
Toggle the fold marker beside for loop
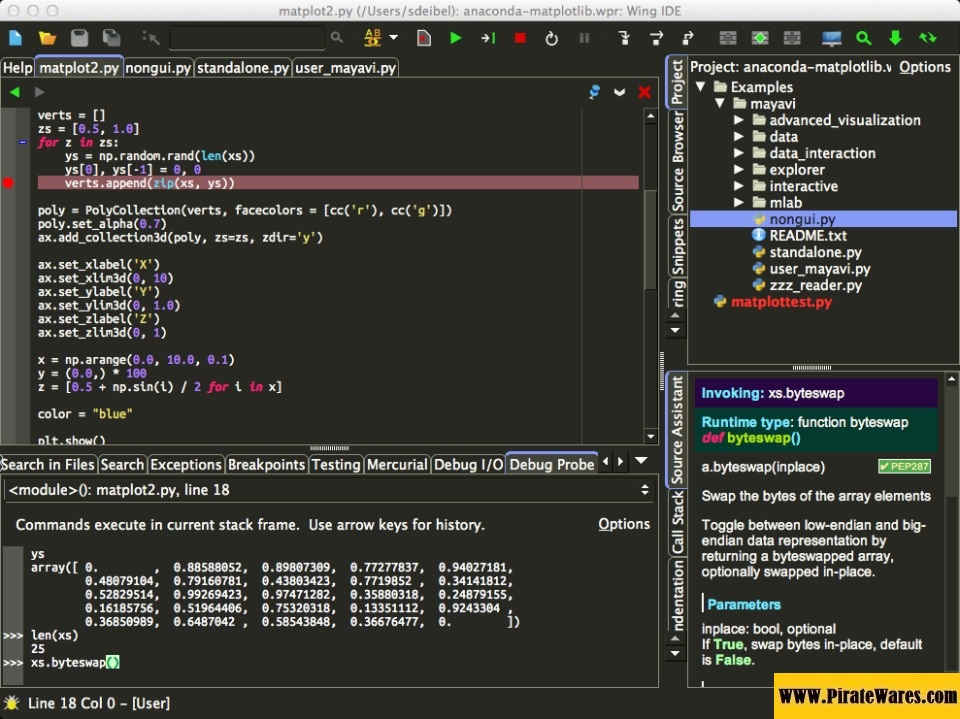(23, 142)
